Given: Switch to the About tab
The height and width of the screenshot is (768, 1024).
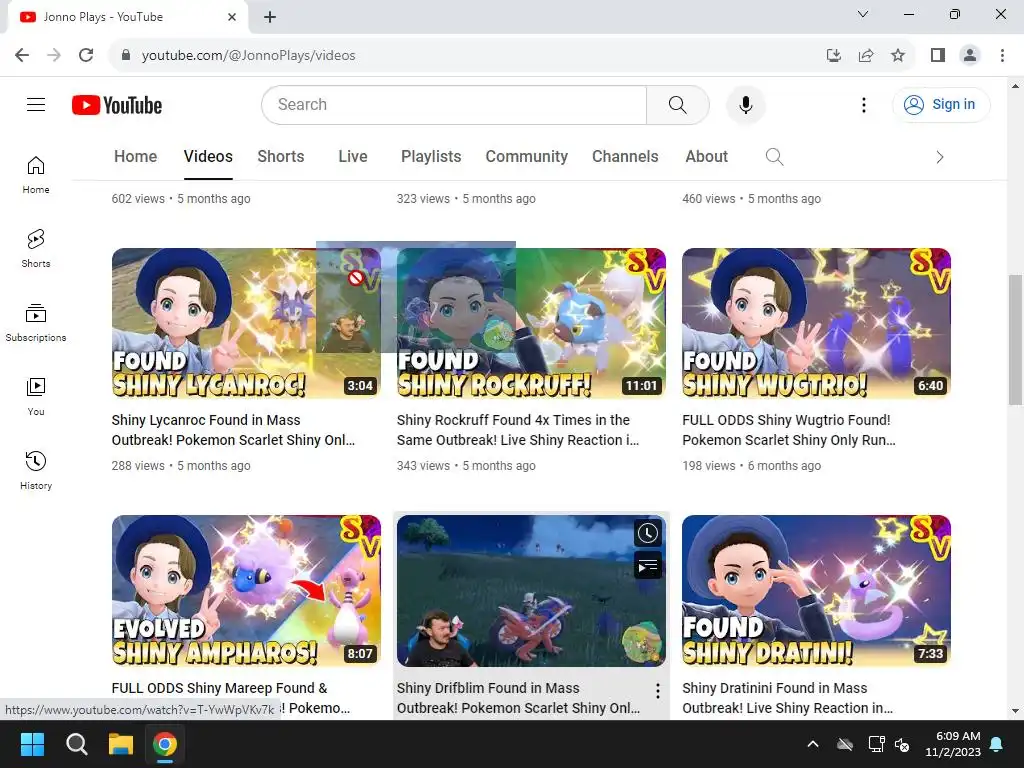Looking at the screenshot, I should [707, 157].
